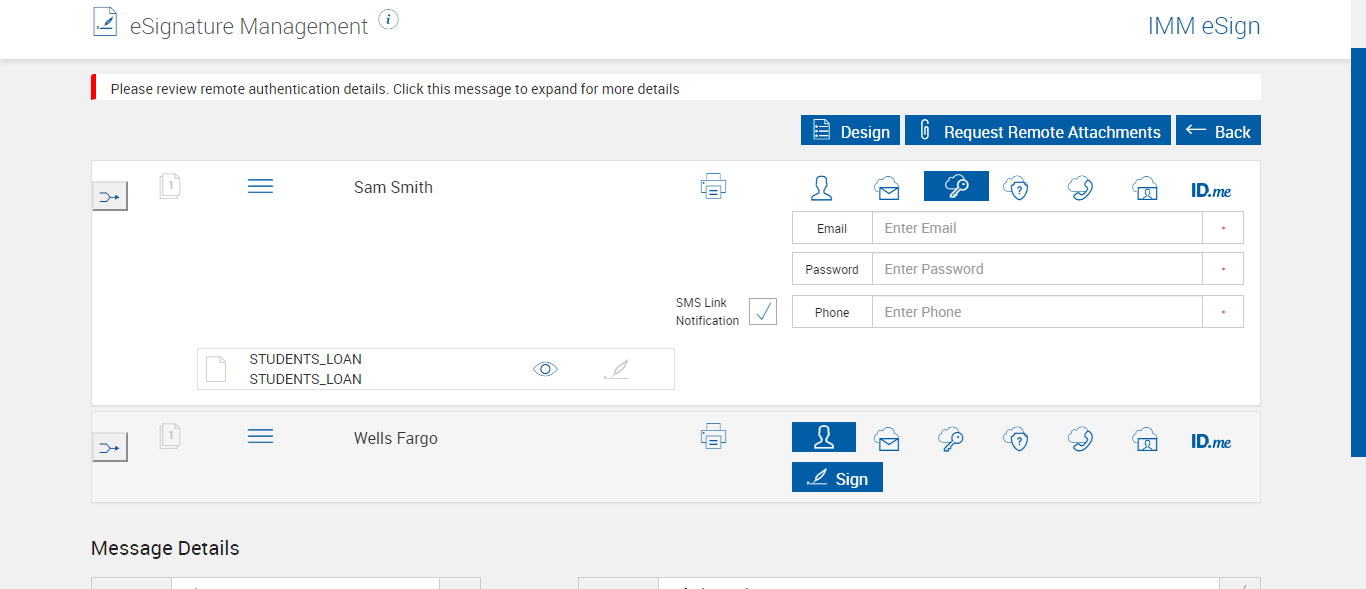Choose phone authentication icon for Sam Smith
The image size is (1366, 589).
tap(1080, 187)
